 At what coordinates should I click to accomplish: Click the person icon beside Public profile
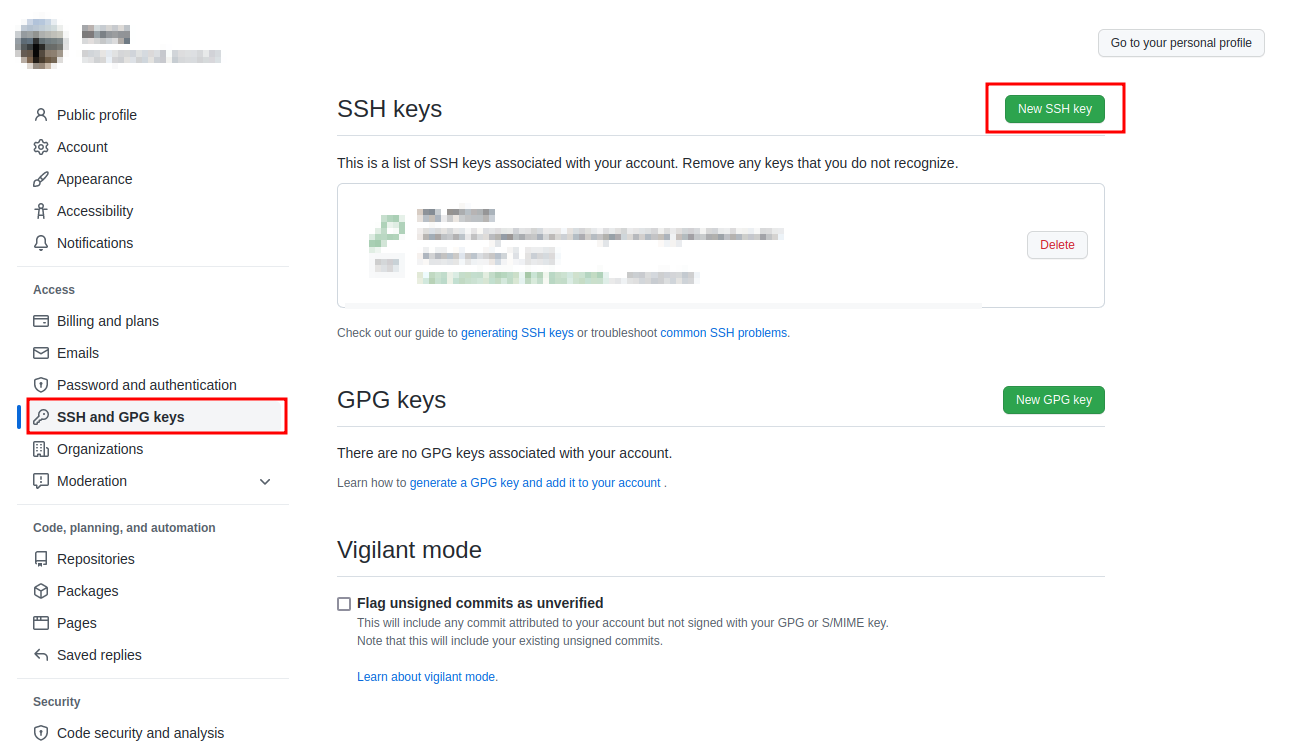[x=41, y=115]
